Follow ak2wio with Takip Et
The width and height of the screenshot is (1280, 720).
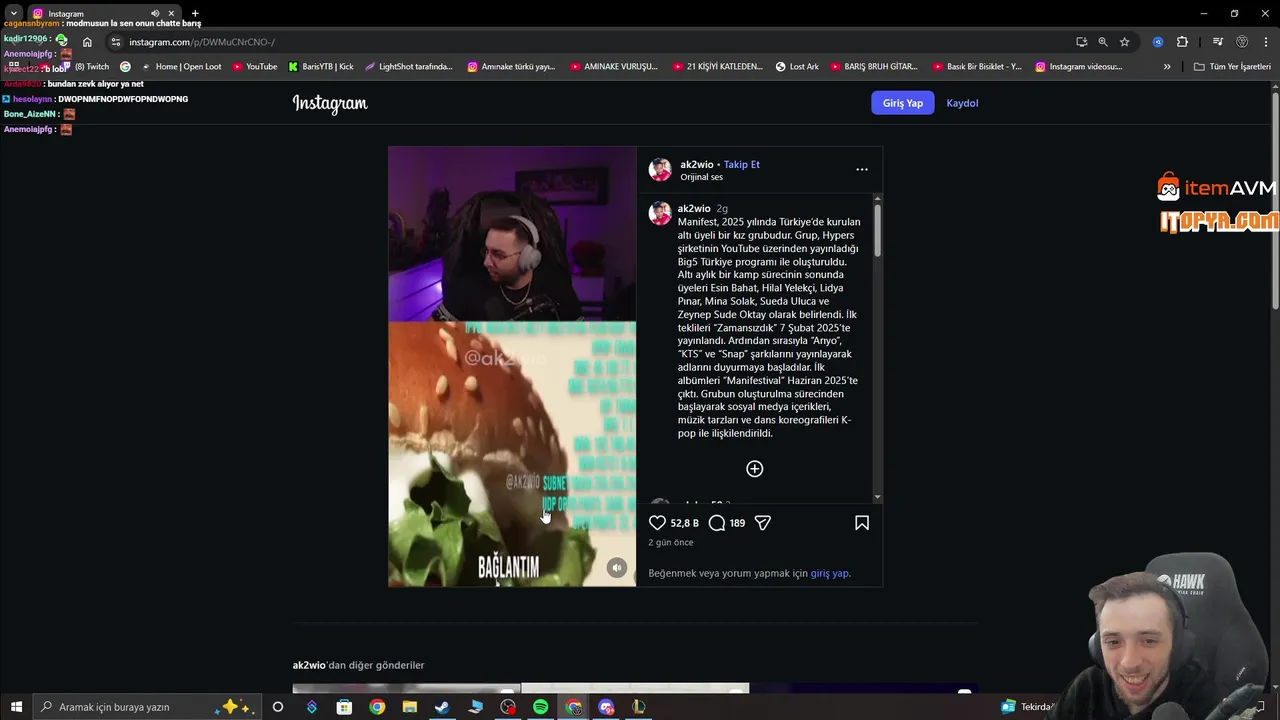[742, 164]
